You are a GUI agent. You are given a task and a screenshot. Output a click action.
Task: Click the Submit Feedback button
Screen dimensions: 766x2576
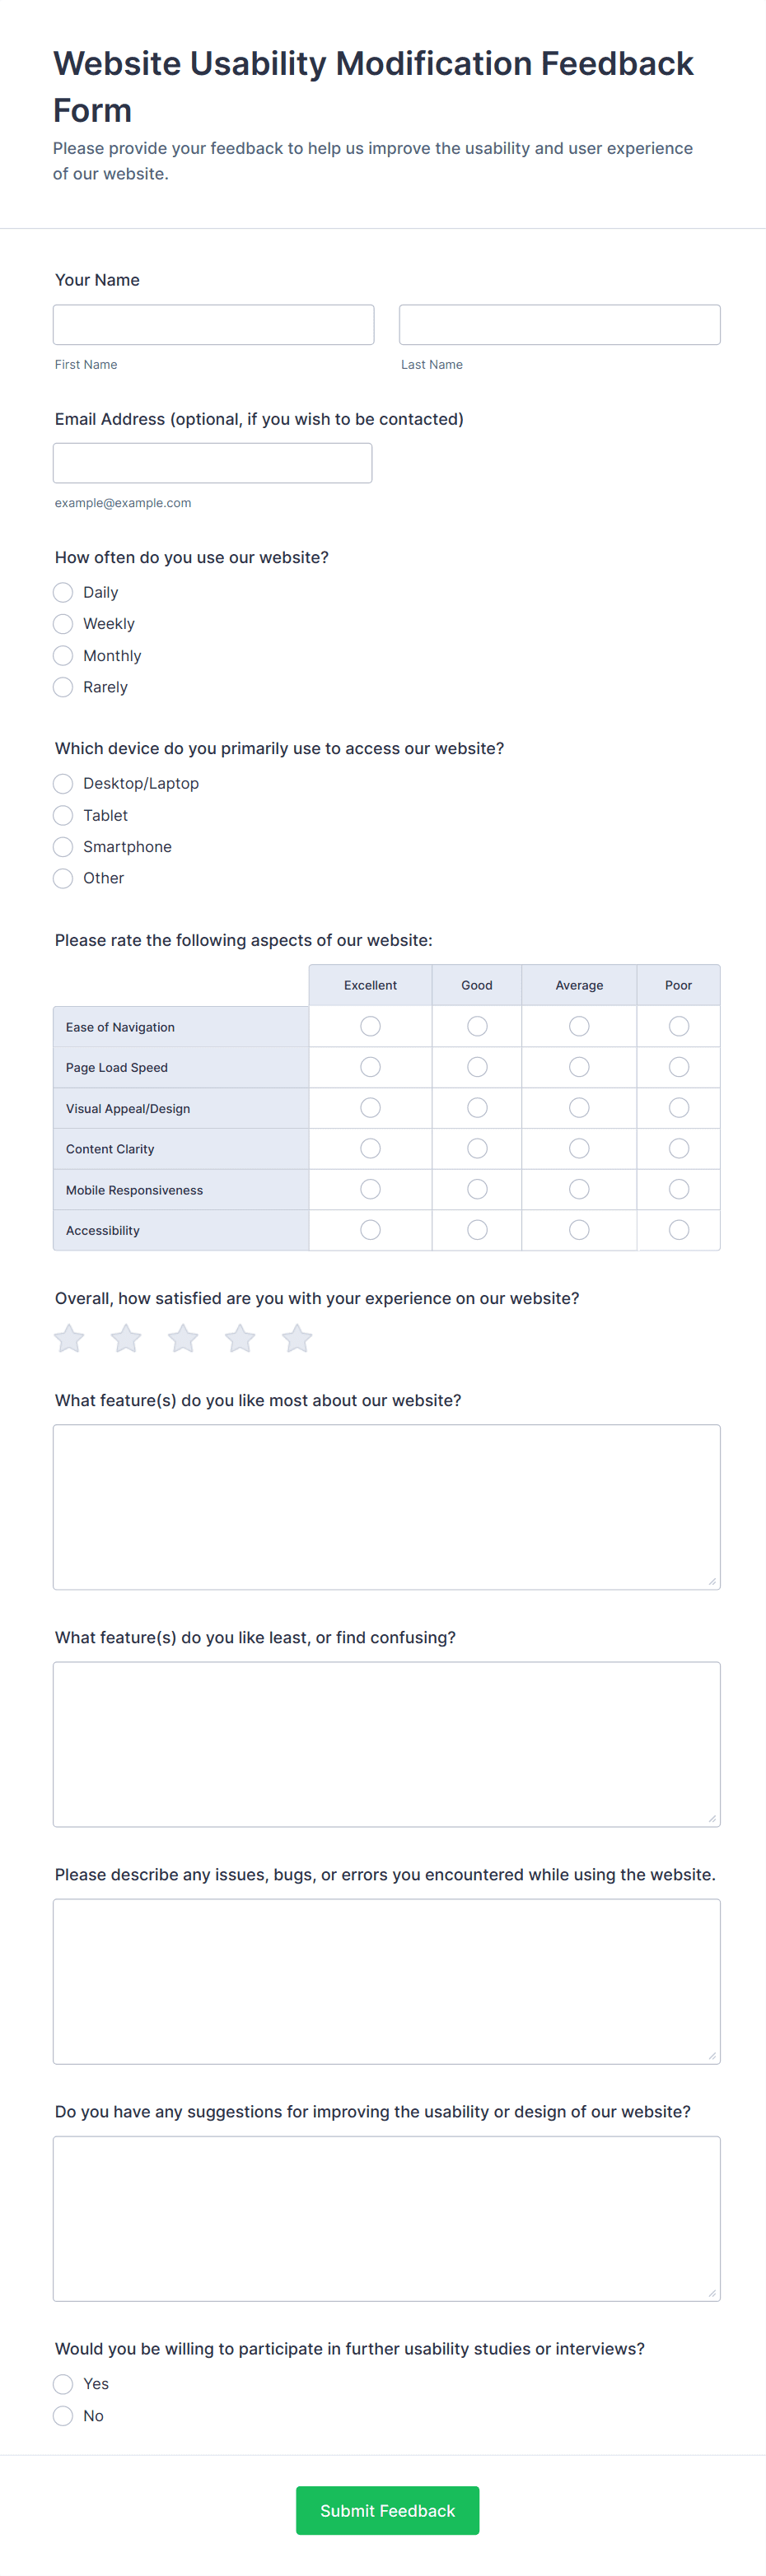(387, 2511)
